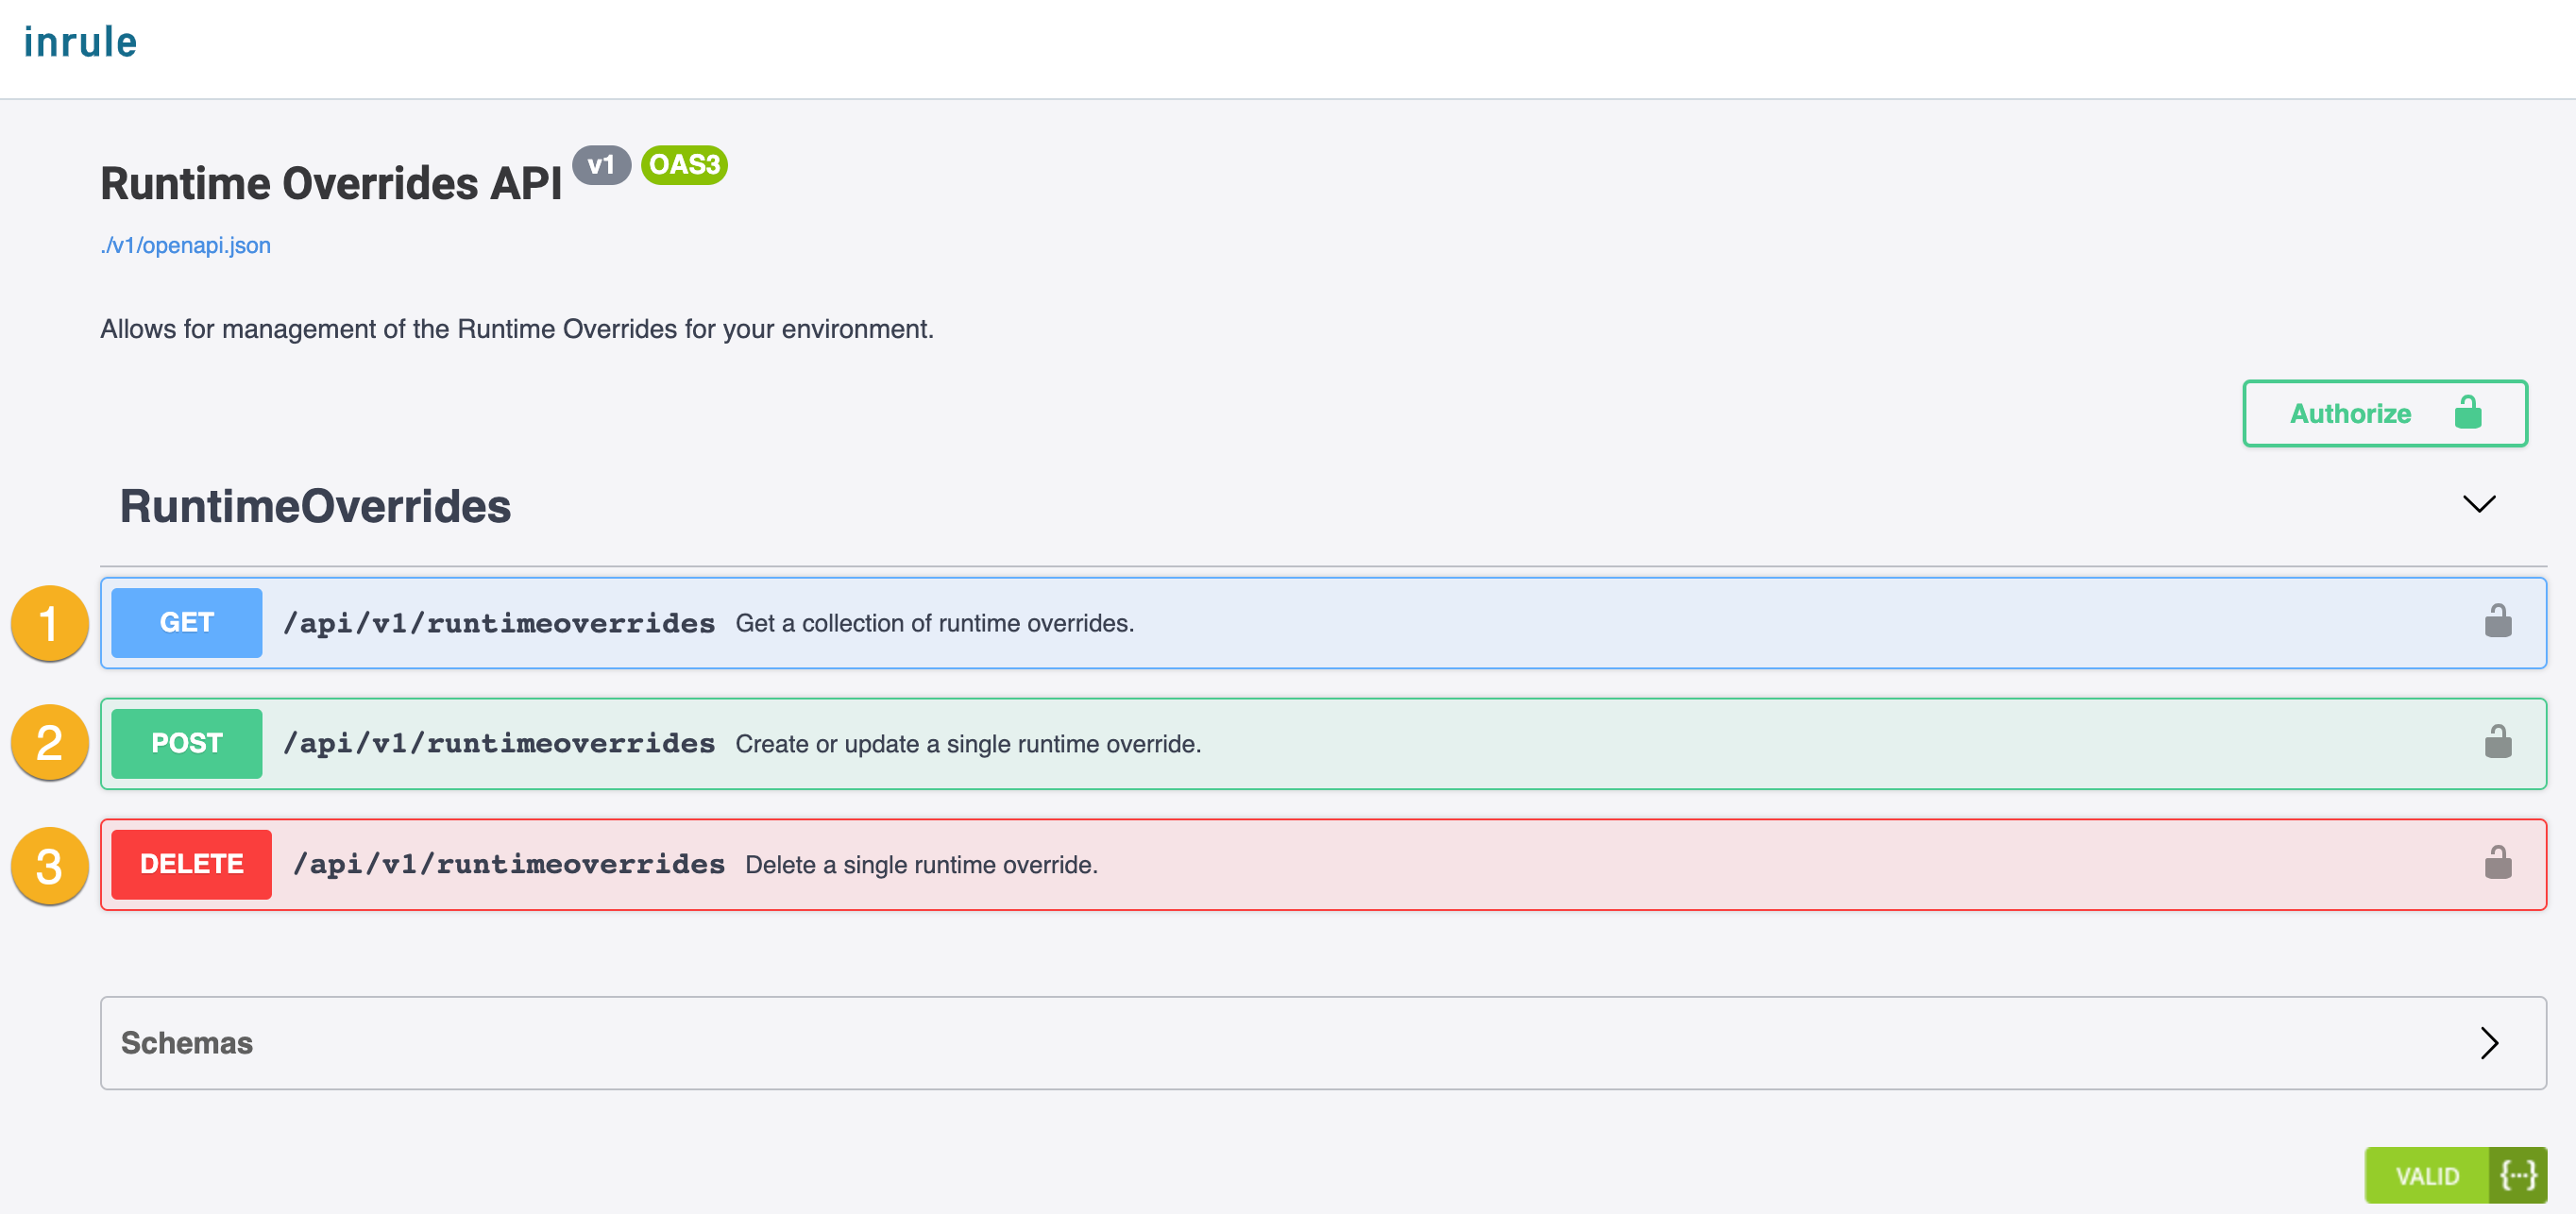Open the ./v1/openapi.json specification link

coord(185,245)
